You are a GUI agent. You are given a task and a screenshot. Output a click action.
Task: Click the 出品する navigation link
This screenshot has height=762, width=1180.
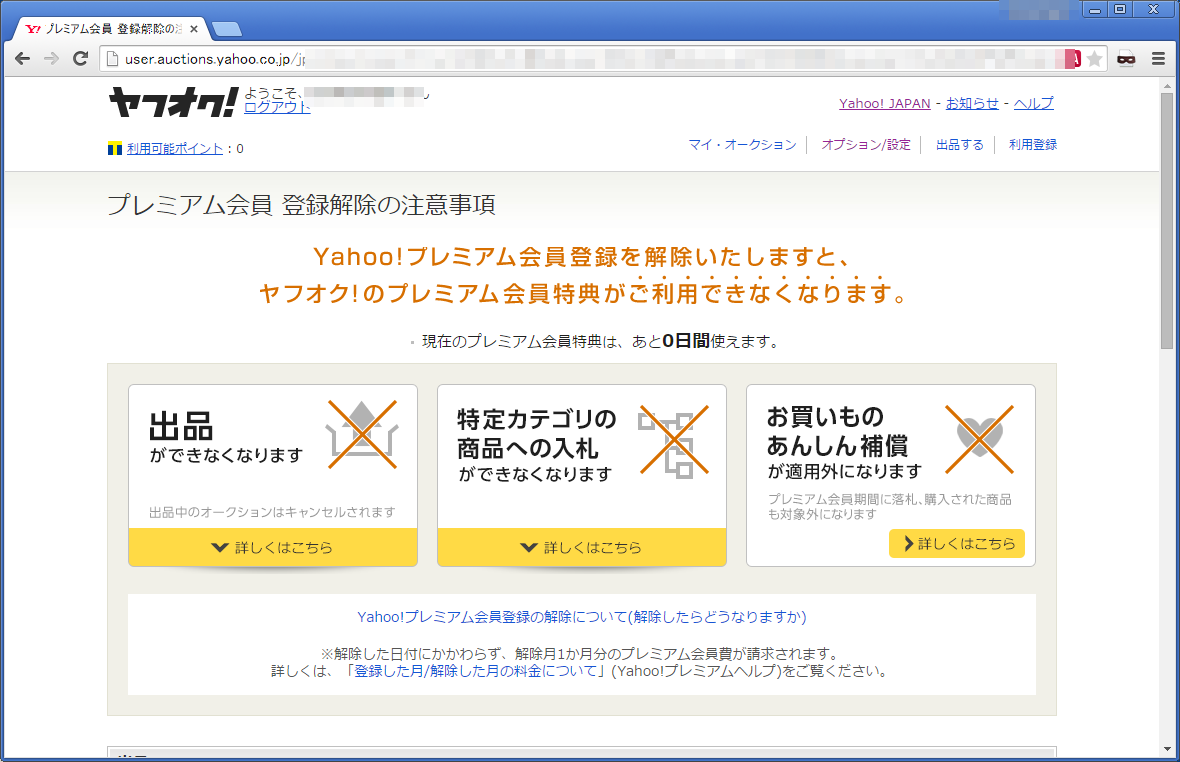tap(959, 145)
